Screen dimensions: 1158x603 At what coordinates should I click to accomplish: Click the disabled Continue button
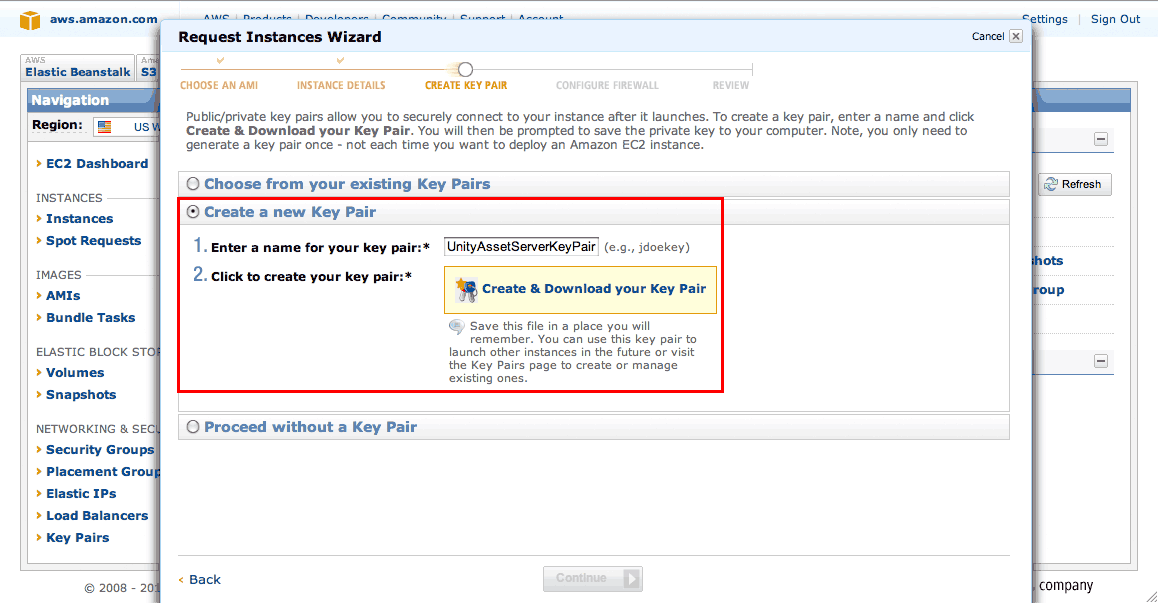(593, 579)
